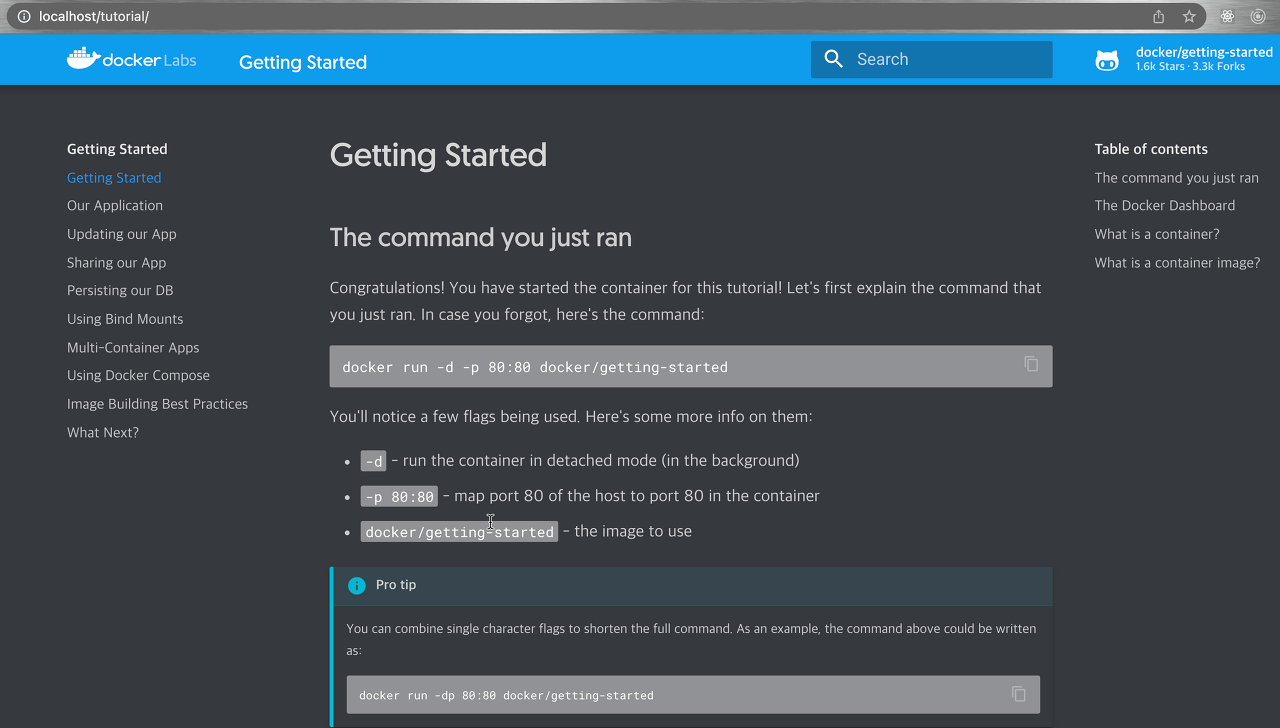
Task: Open Getting Started sidebar link
Action: pyautogui.click(x=114, y=178)
